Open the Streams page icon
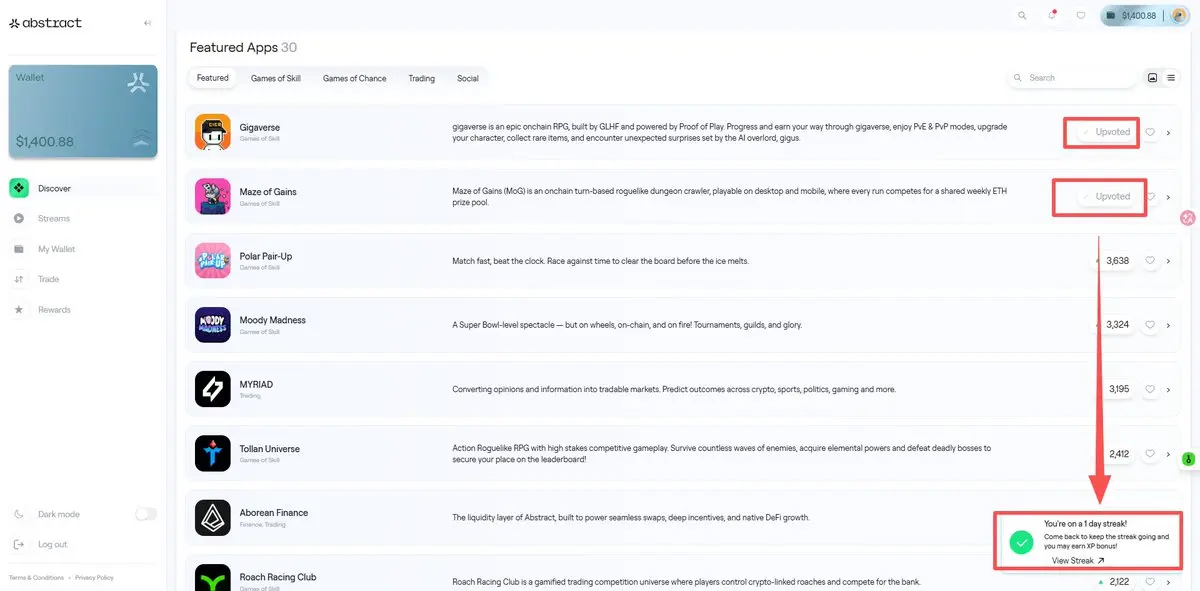 pyautogui.click(x=19, y=218)
